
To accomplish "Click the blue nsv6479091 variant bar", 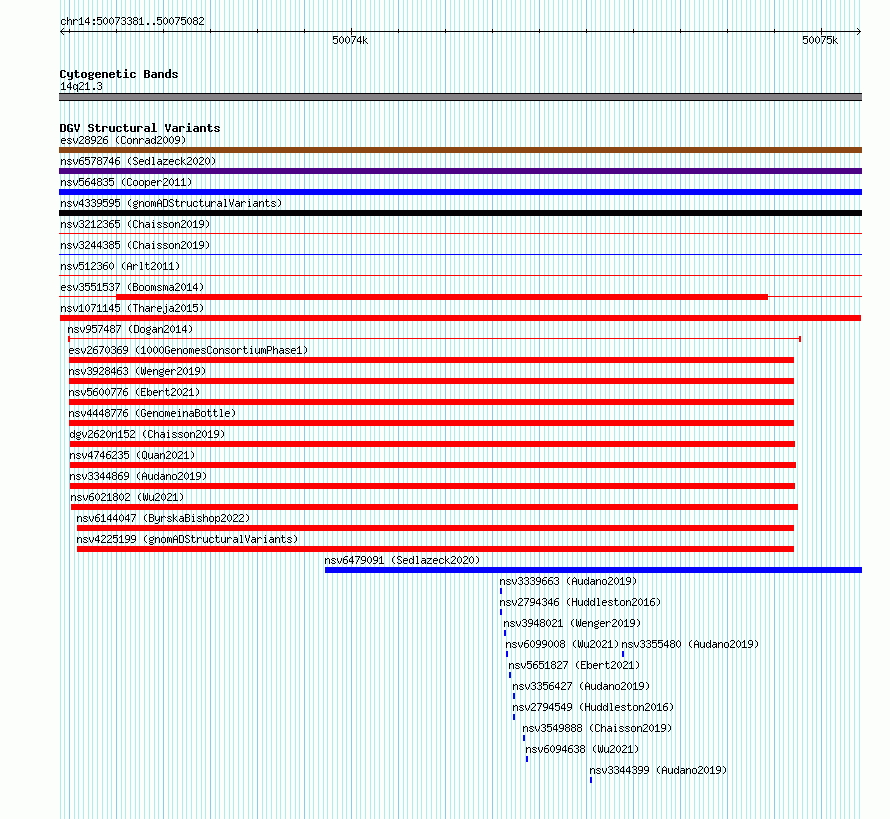I will click(593, 570).
